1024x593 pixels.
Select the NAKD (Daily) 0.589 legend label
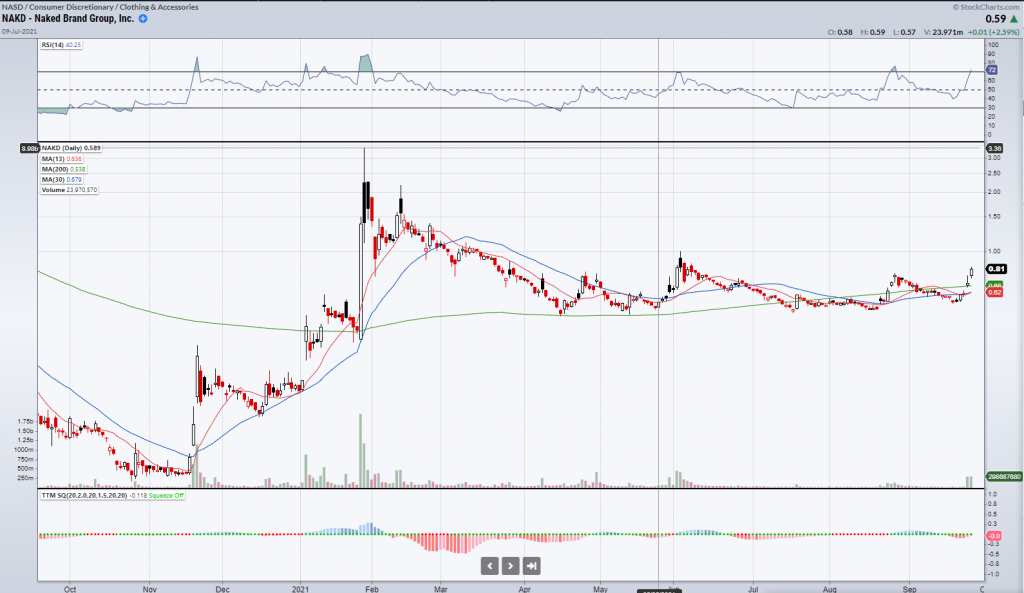click(x=71, y=148)
